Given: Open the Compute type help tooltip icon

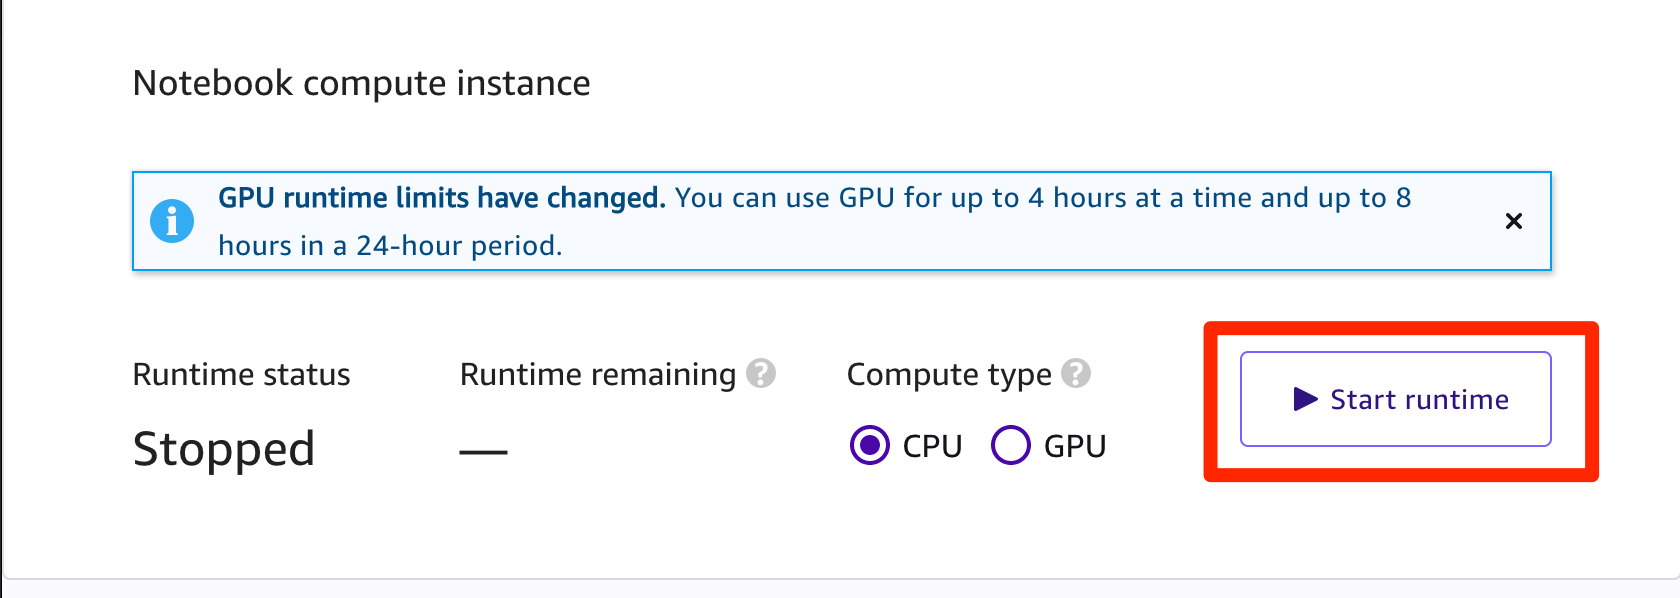Looking at the screenshot, I should tap(1076, 374).
